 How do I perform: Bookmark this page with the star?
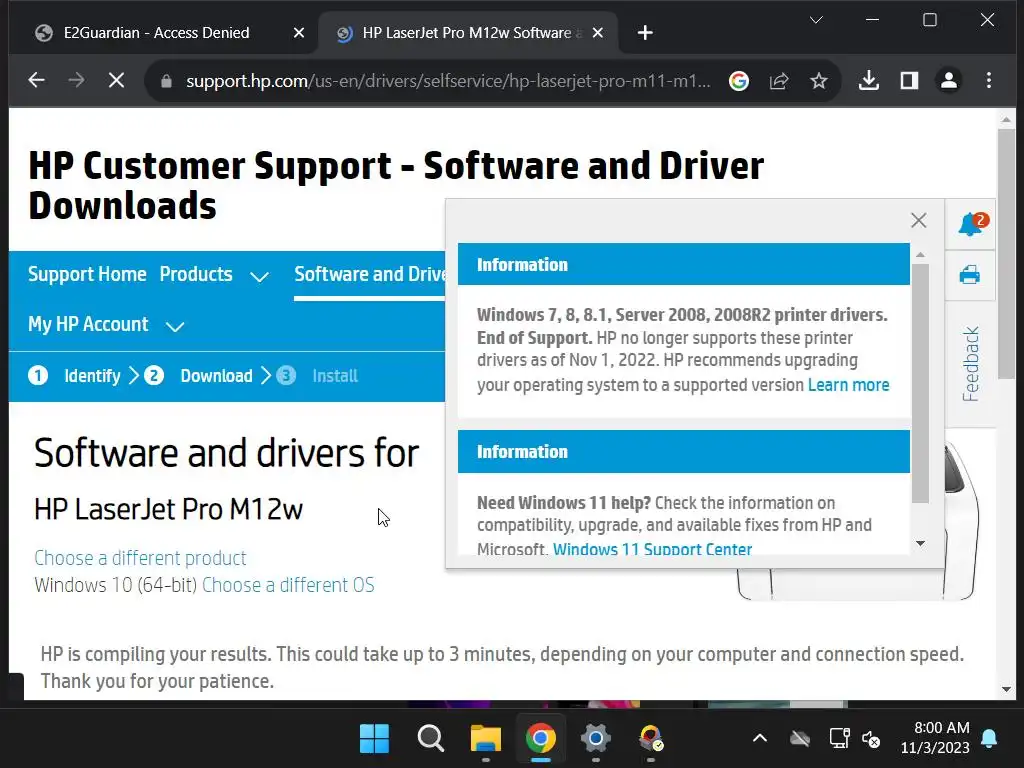[x=818, y=81]
